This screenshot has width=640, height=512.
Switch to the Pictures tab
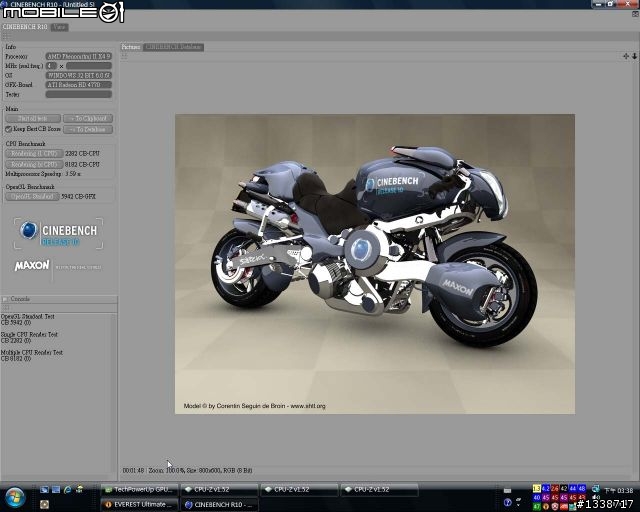coord(131,47)
